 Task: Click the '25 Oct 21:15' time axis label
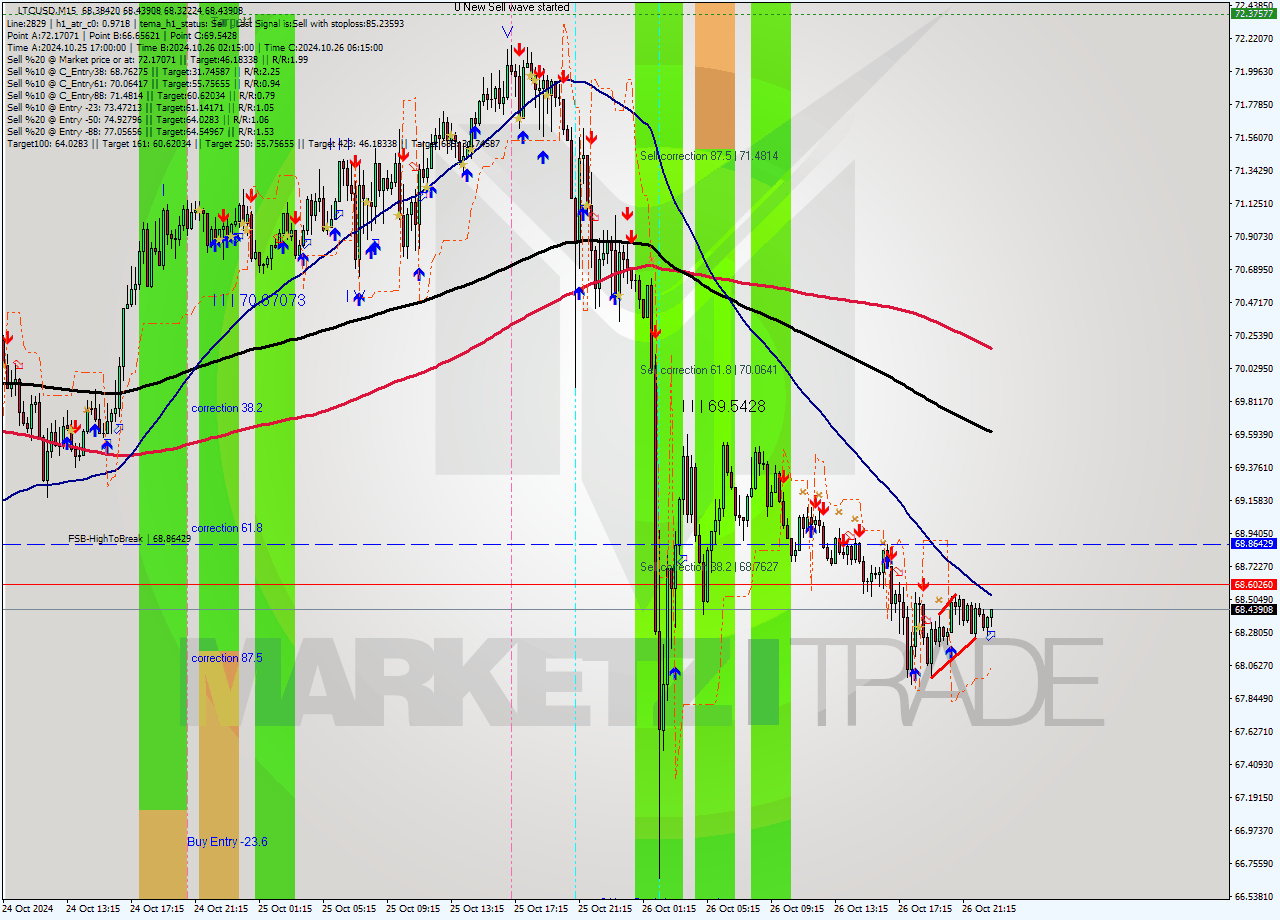point(605,909)
